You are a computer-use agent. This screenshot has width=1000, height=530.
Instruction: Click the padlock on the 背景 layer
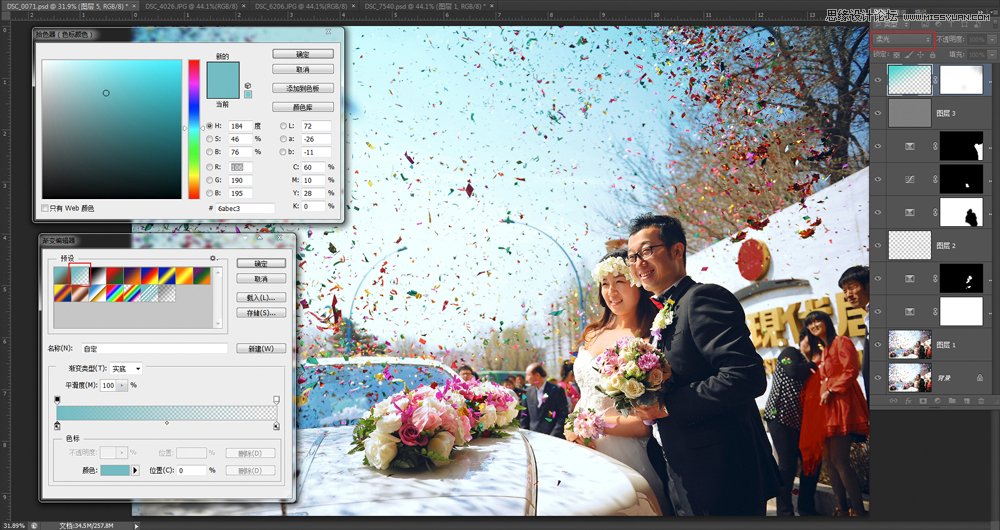pos(980,378)
